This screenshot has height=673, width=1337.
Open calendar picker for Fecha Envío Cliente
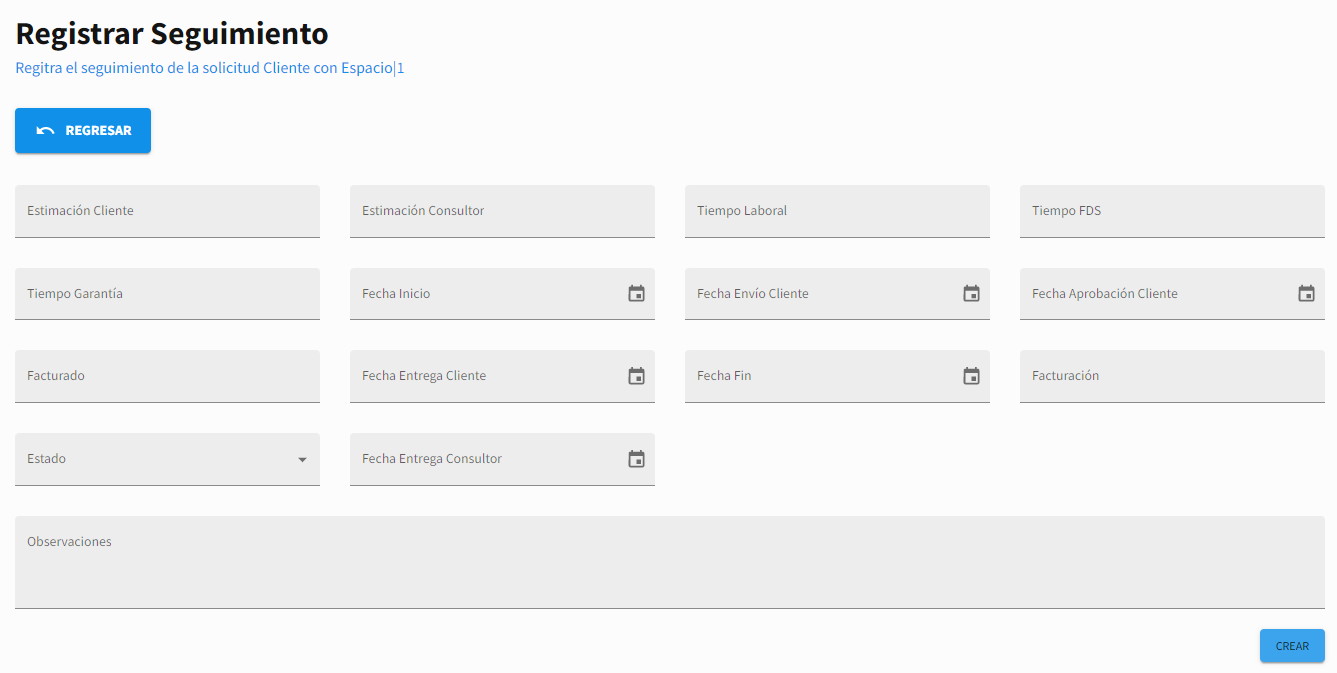(x=971, y=294)
